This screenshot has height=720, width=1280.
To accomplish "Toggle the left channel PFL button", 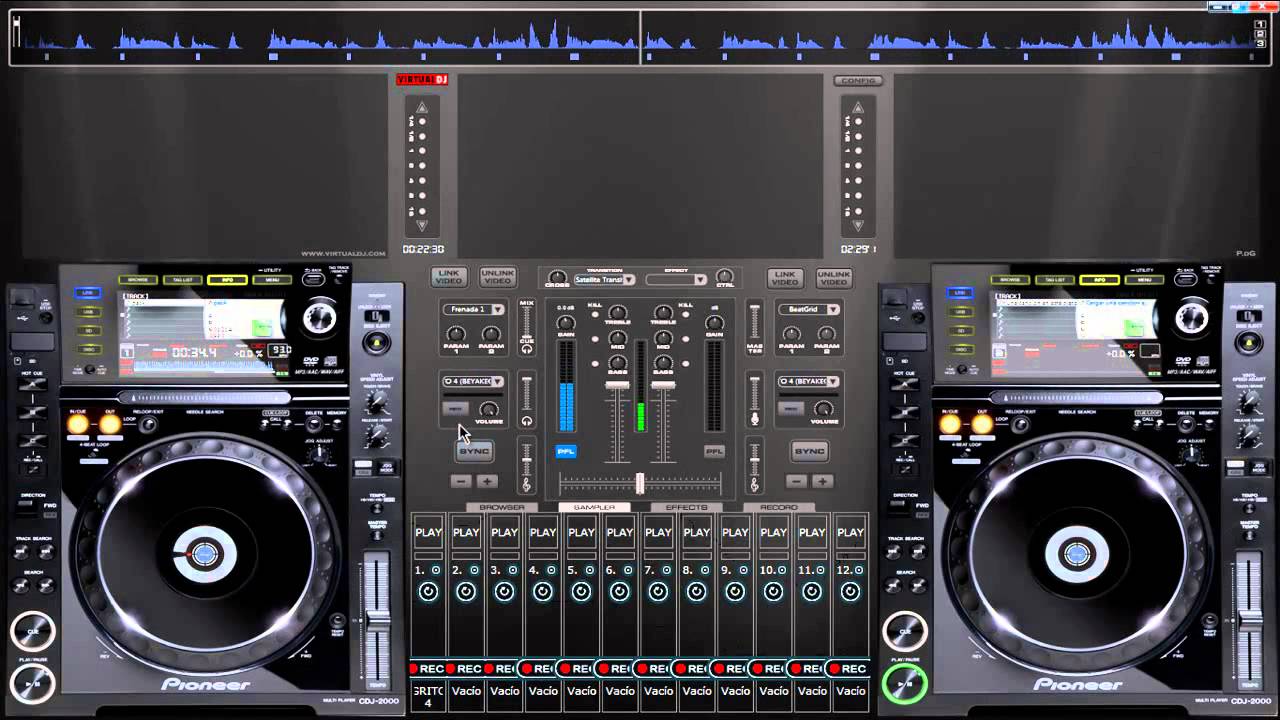I will [566, 451].
